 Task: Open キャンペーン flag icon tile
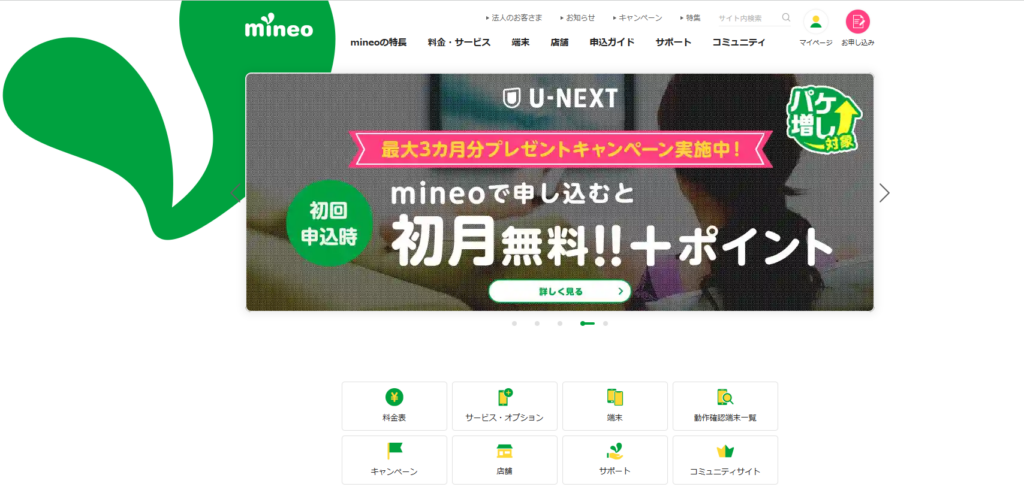tap(394, 460)
